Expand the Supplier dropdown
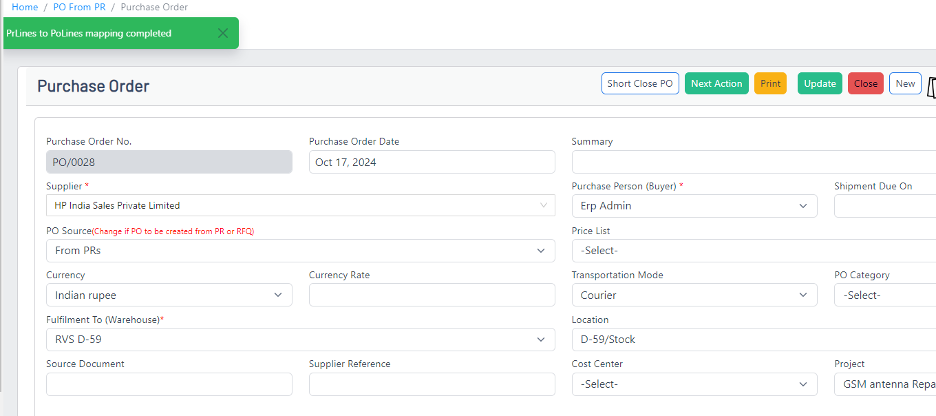Viewport: 936px width, 416px height. click(x=300, y=206)
